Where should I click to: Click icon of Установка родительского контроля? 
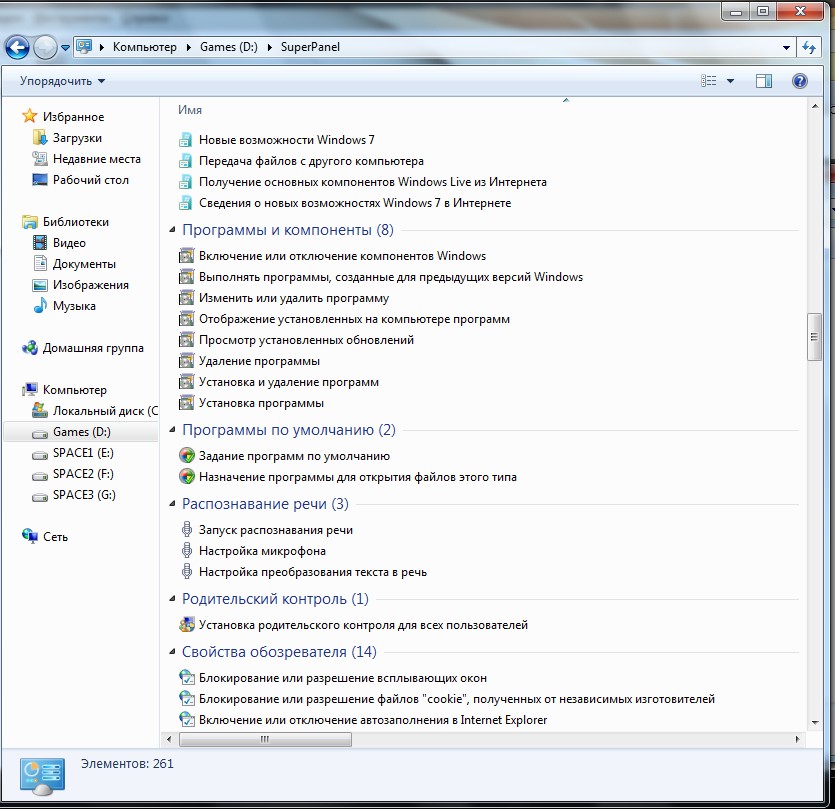pos(187,625)
